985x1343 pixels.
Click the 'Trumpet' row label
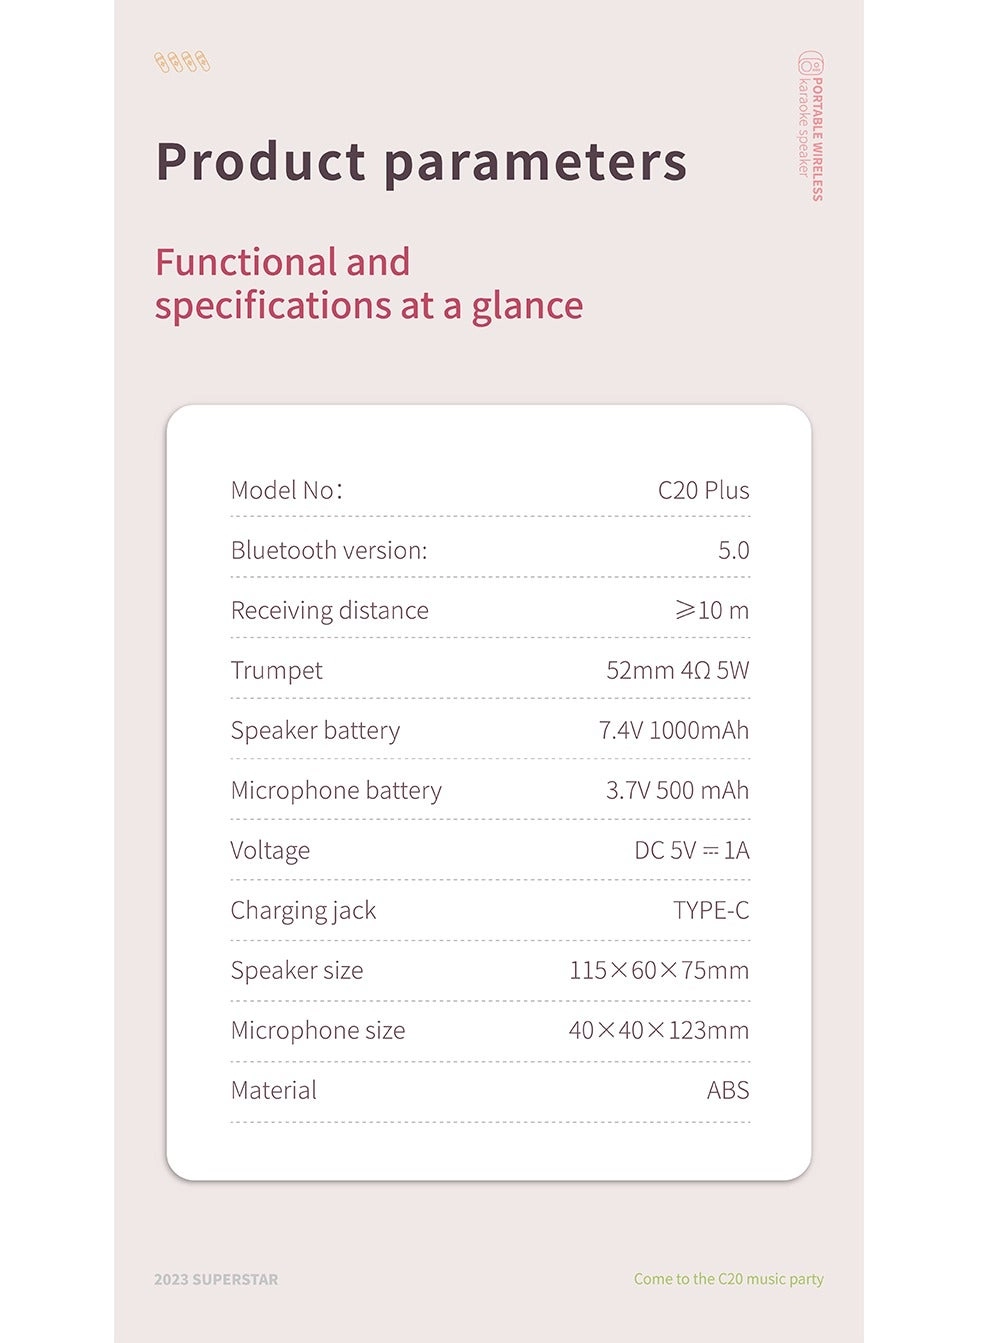click(x=276, y=670)
